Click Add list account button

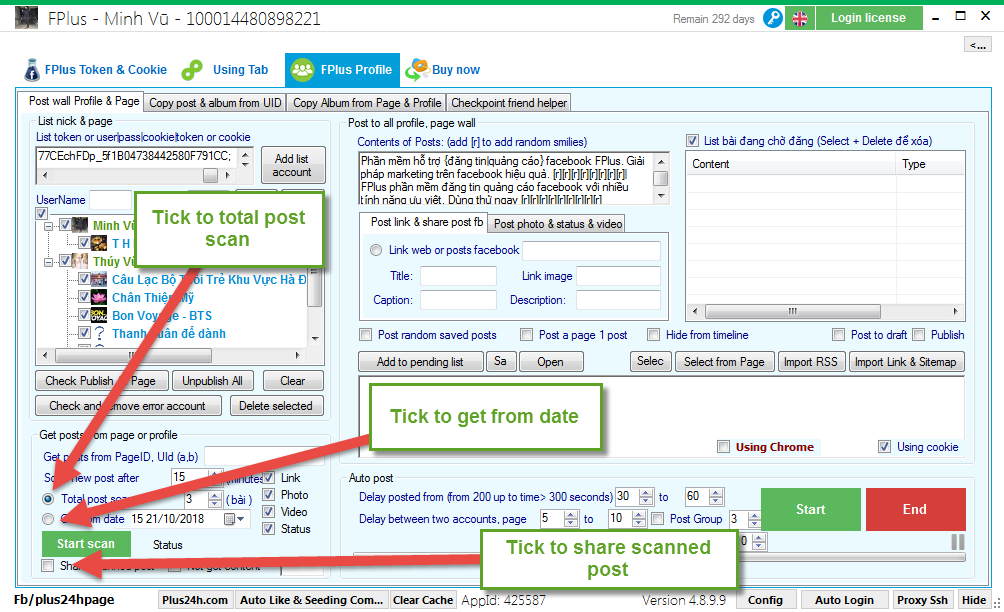point(292,165)
